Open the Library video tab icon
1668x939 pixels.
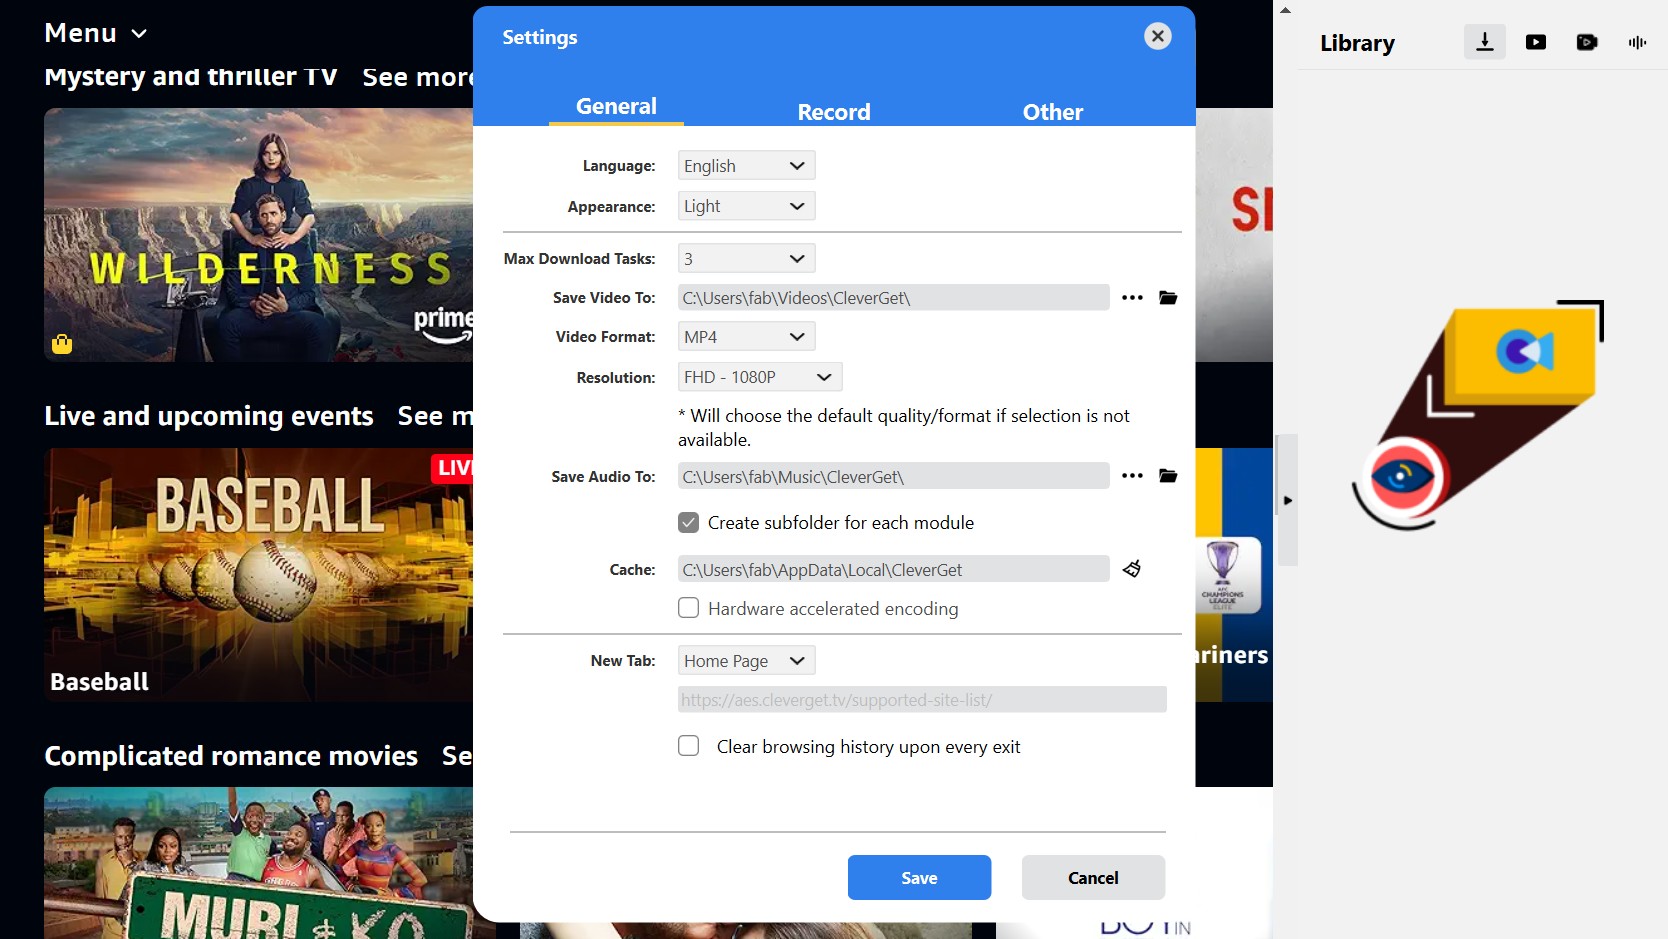pos(1536,42)
